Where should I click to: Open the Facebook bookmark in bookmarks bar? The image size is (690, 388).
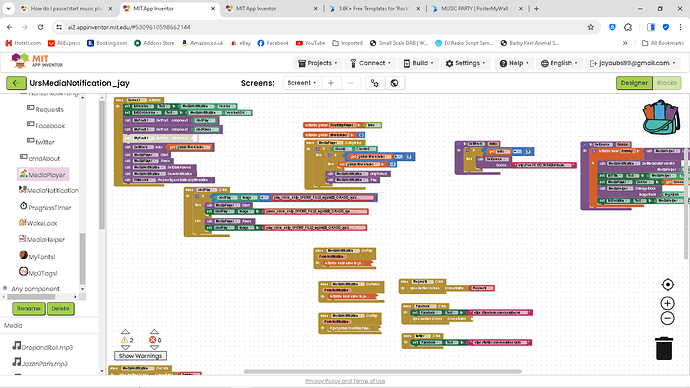(x=273, y=43)
